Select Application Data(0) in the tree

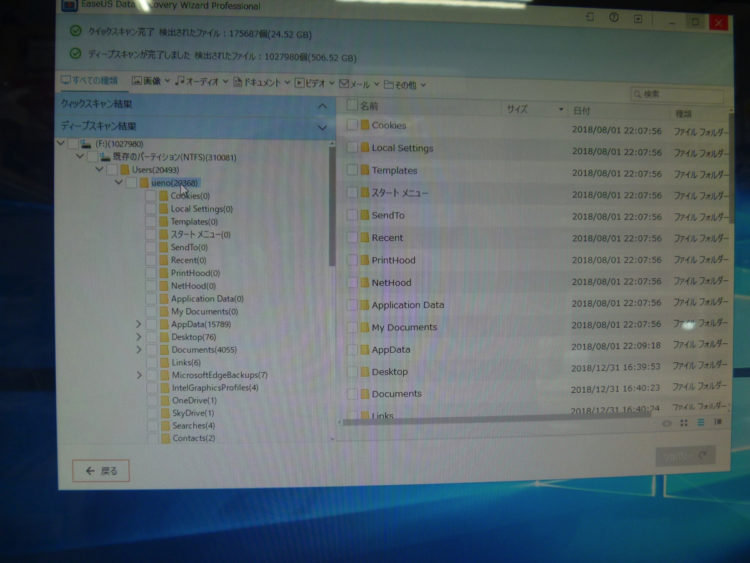click(x=207, y=298)
